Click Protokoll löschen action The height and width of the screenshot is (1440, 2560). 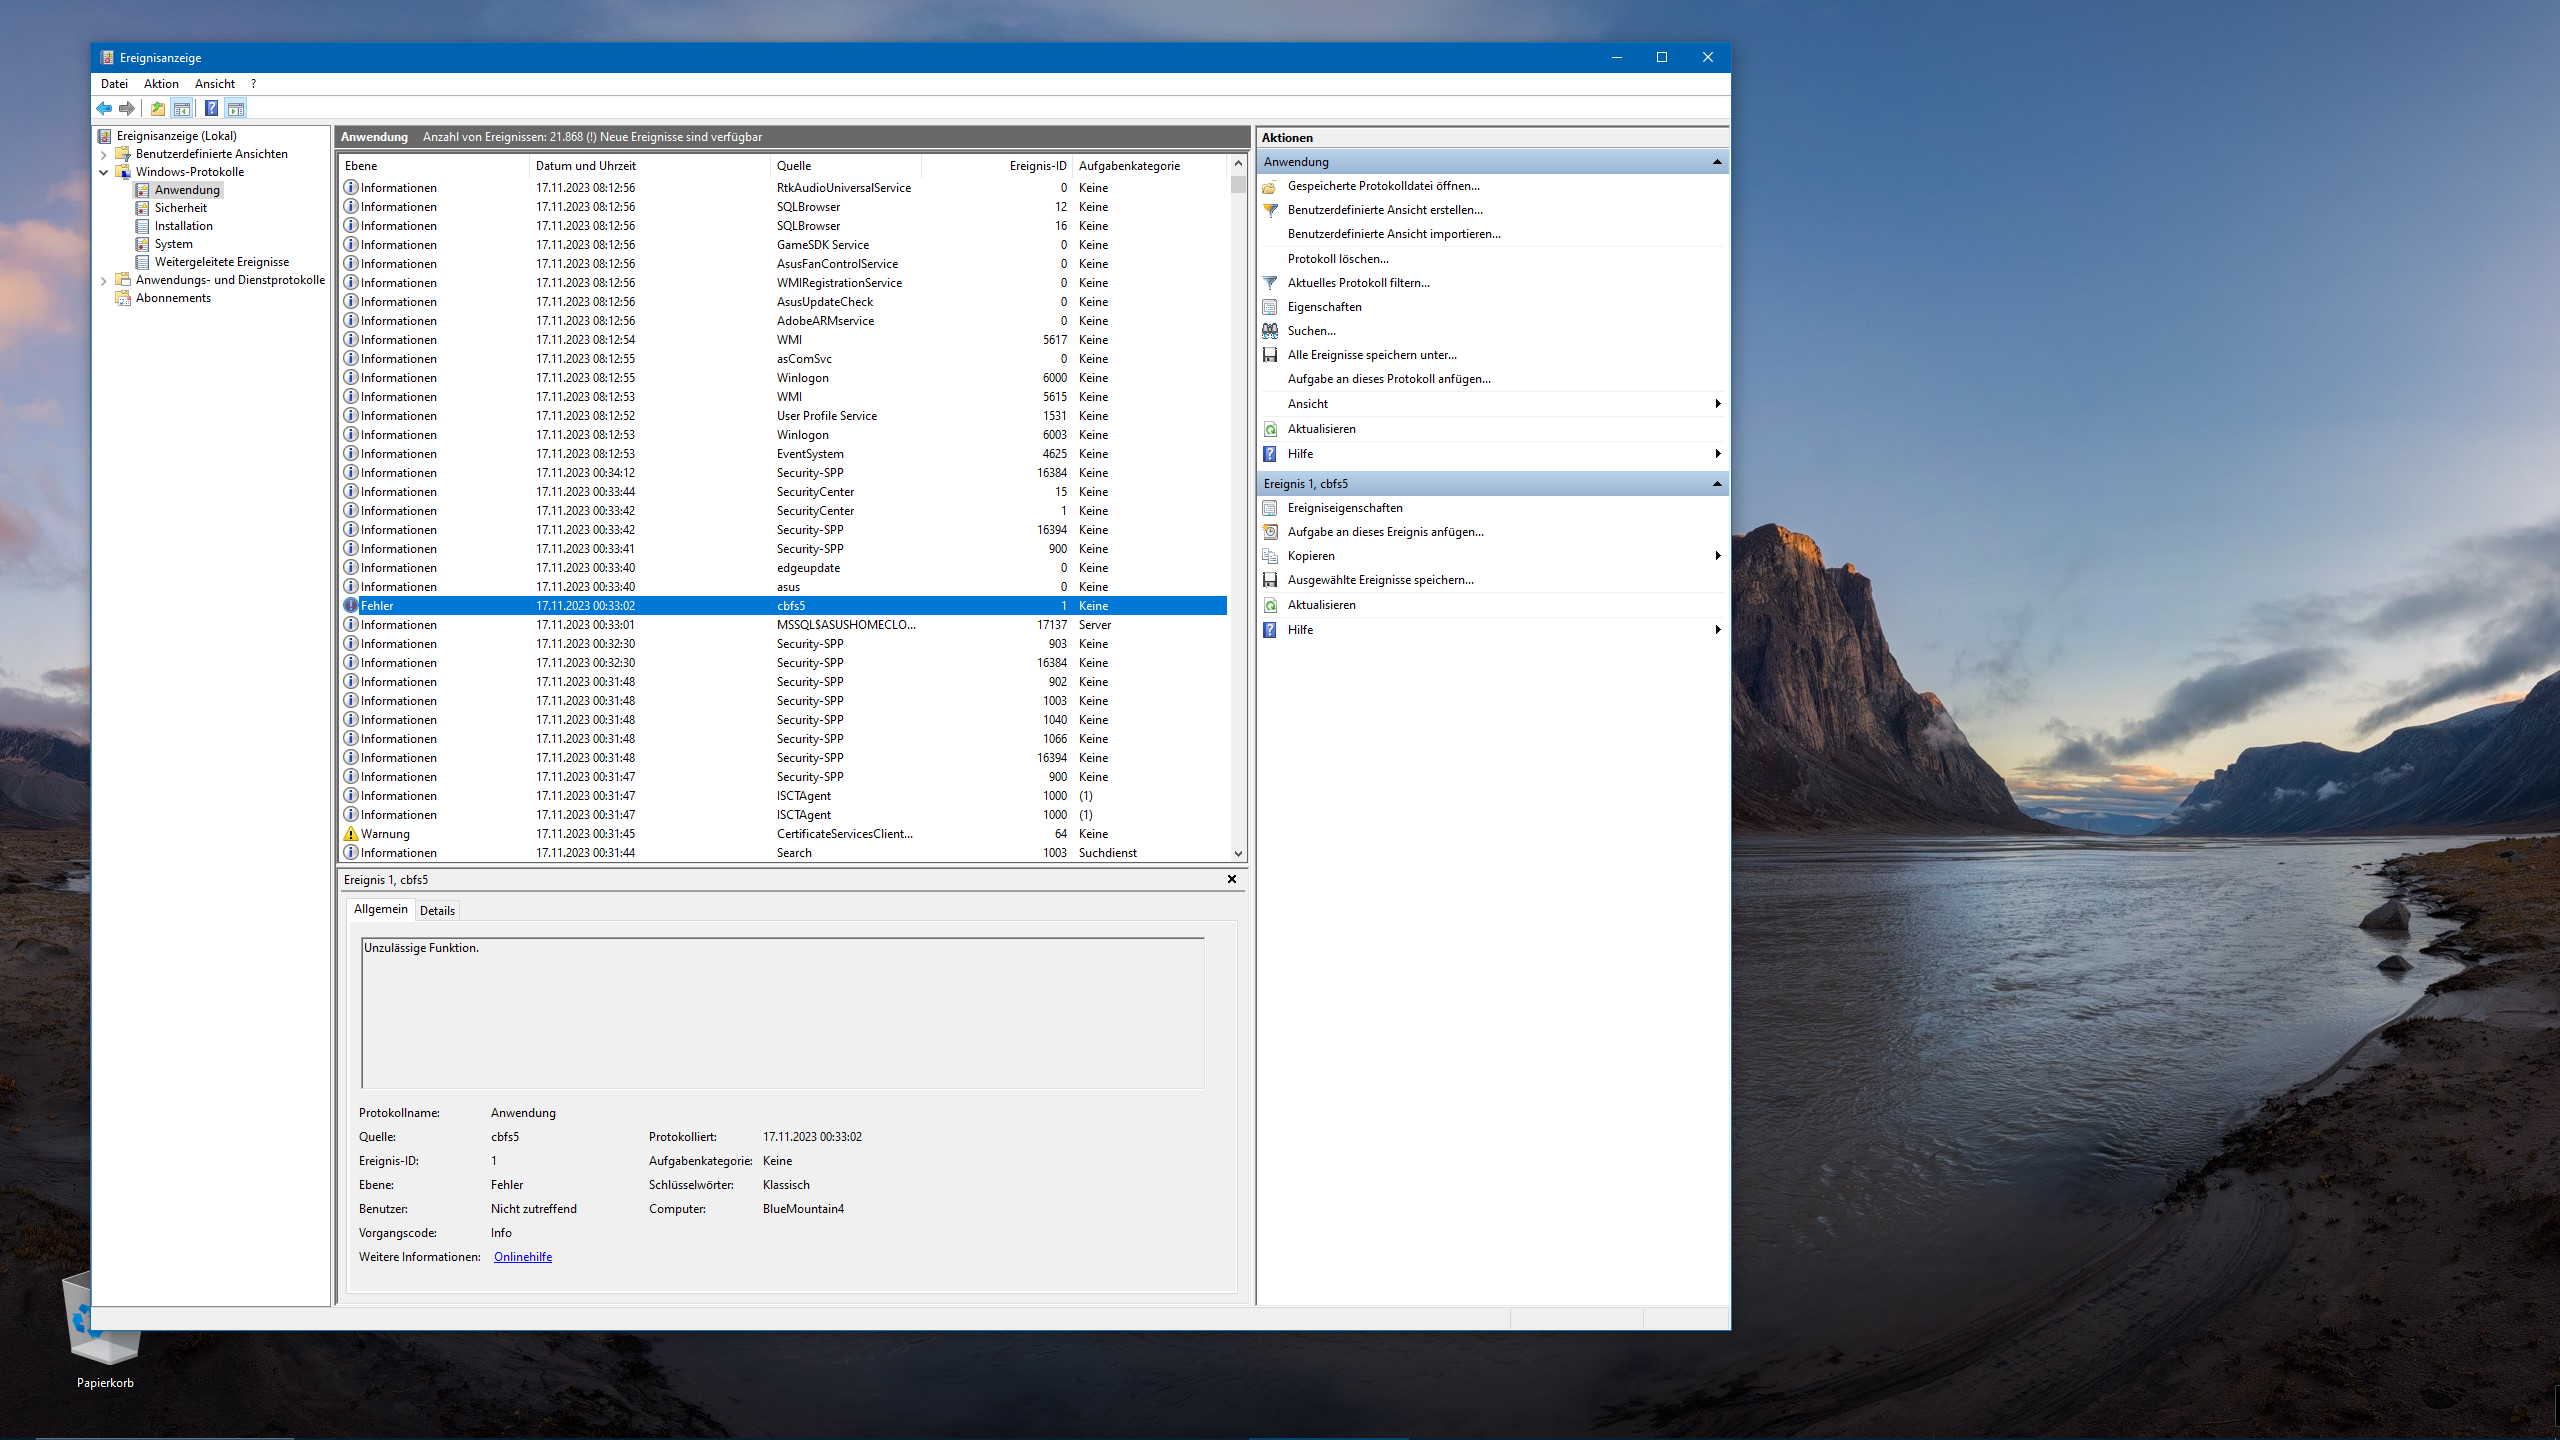coord(1337,259)
